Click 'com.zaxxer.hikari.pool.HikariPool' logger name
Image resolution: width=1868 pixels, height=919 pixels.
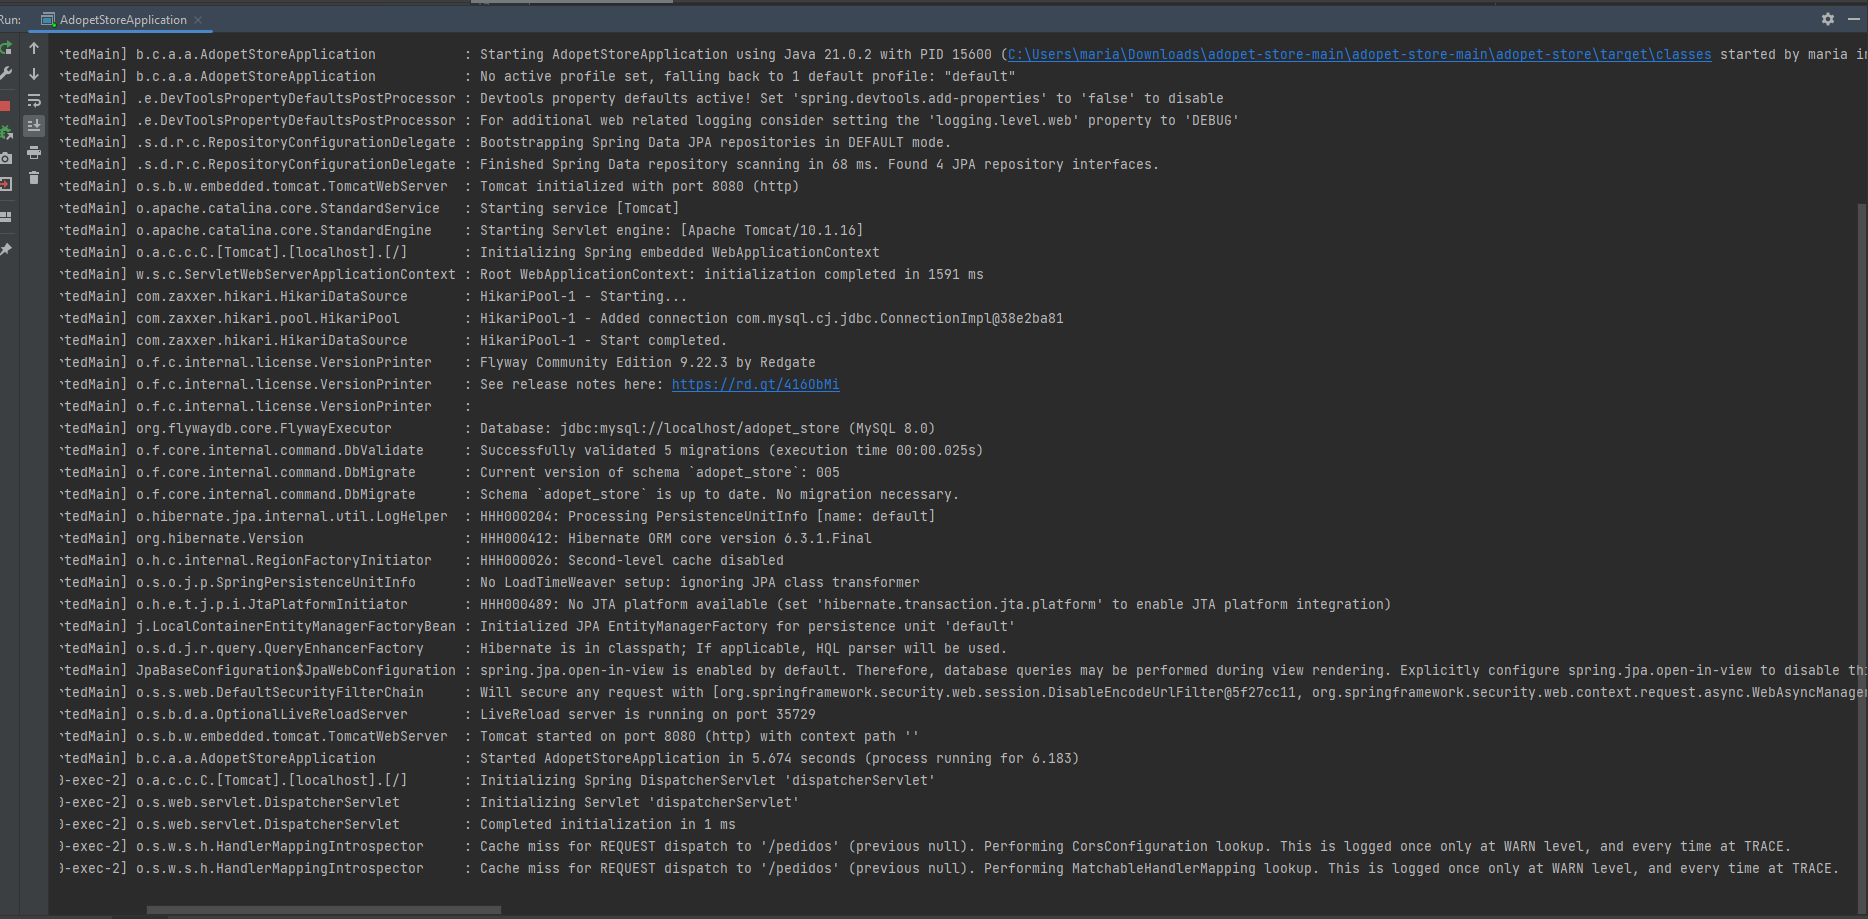click(268, 319)
